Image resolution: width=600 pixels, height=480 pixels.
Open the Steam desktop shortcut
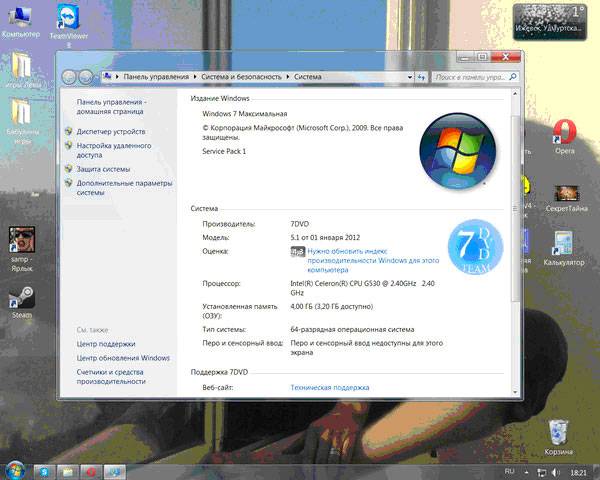pyautogui.click(x=21, y=299)
